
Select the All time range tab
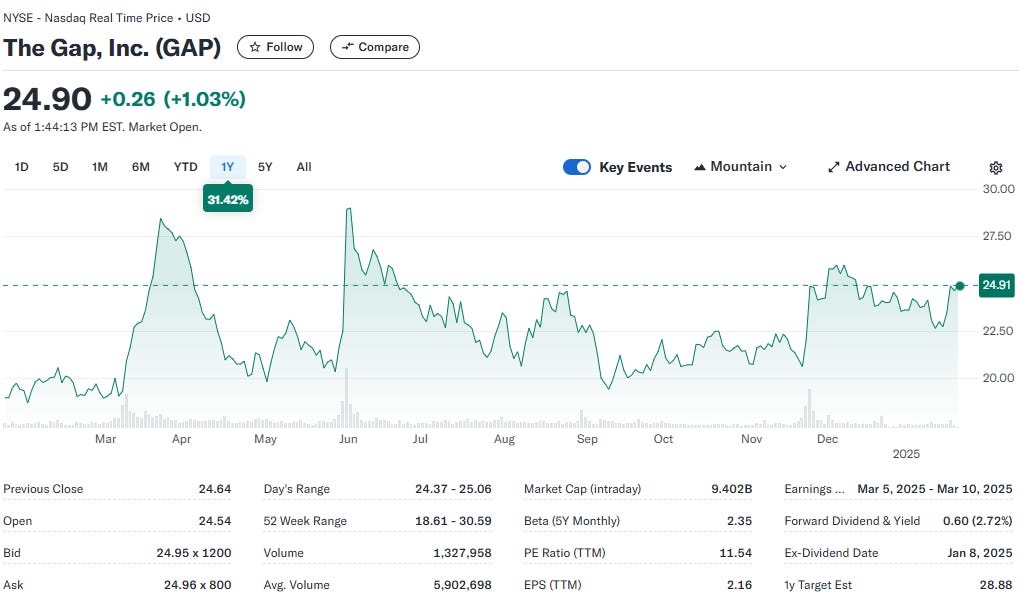pos(304,167)
